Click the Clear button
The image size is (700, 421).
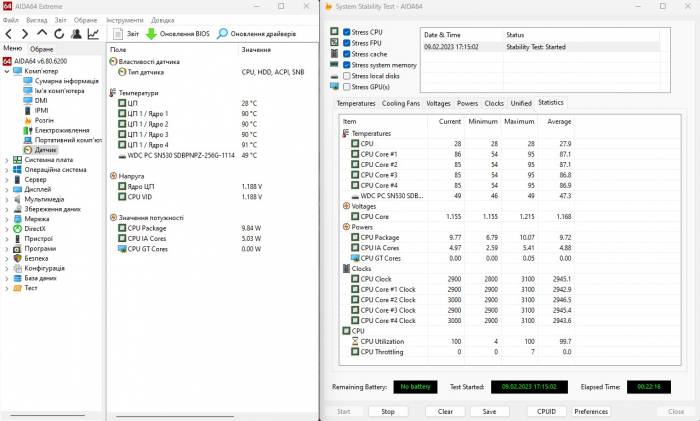(x=445, y=411)
